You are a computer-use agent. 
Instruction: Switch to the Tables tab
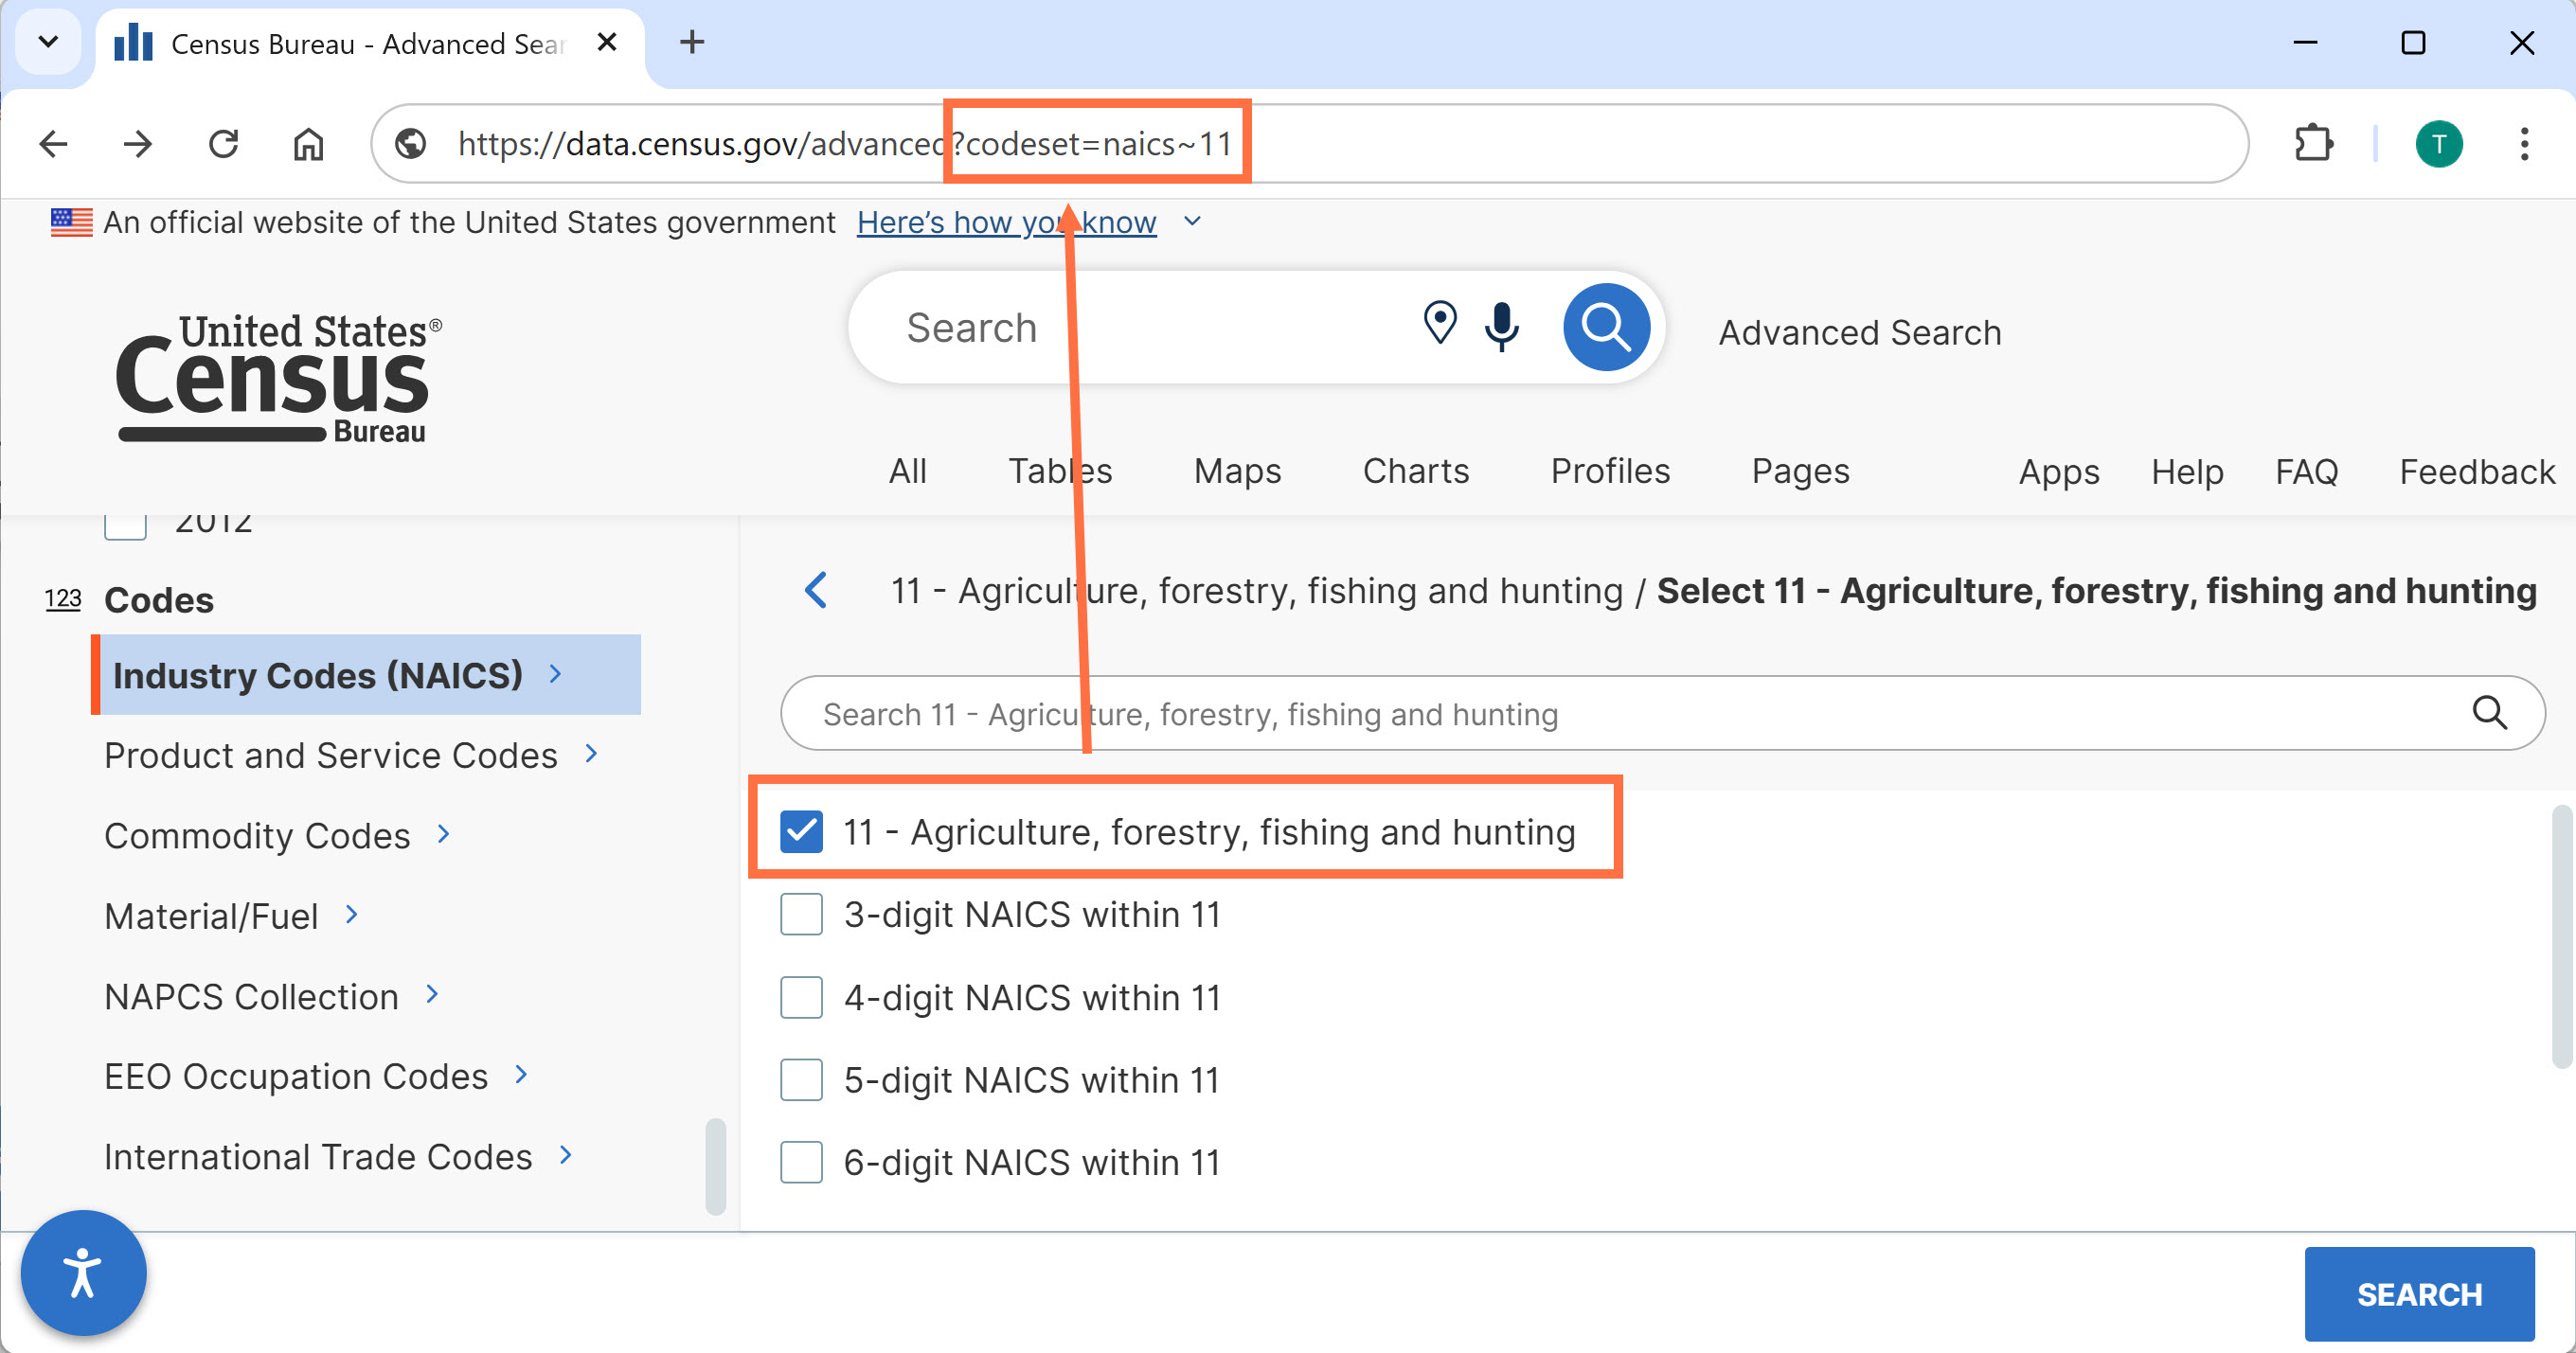coord(1059,470)
